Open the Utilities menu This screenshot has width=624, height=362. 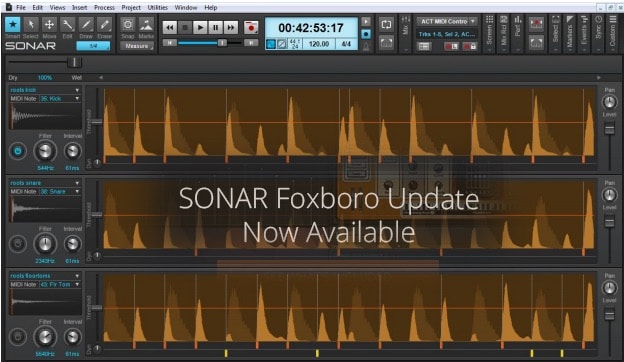click(158, 8)
